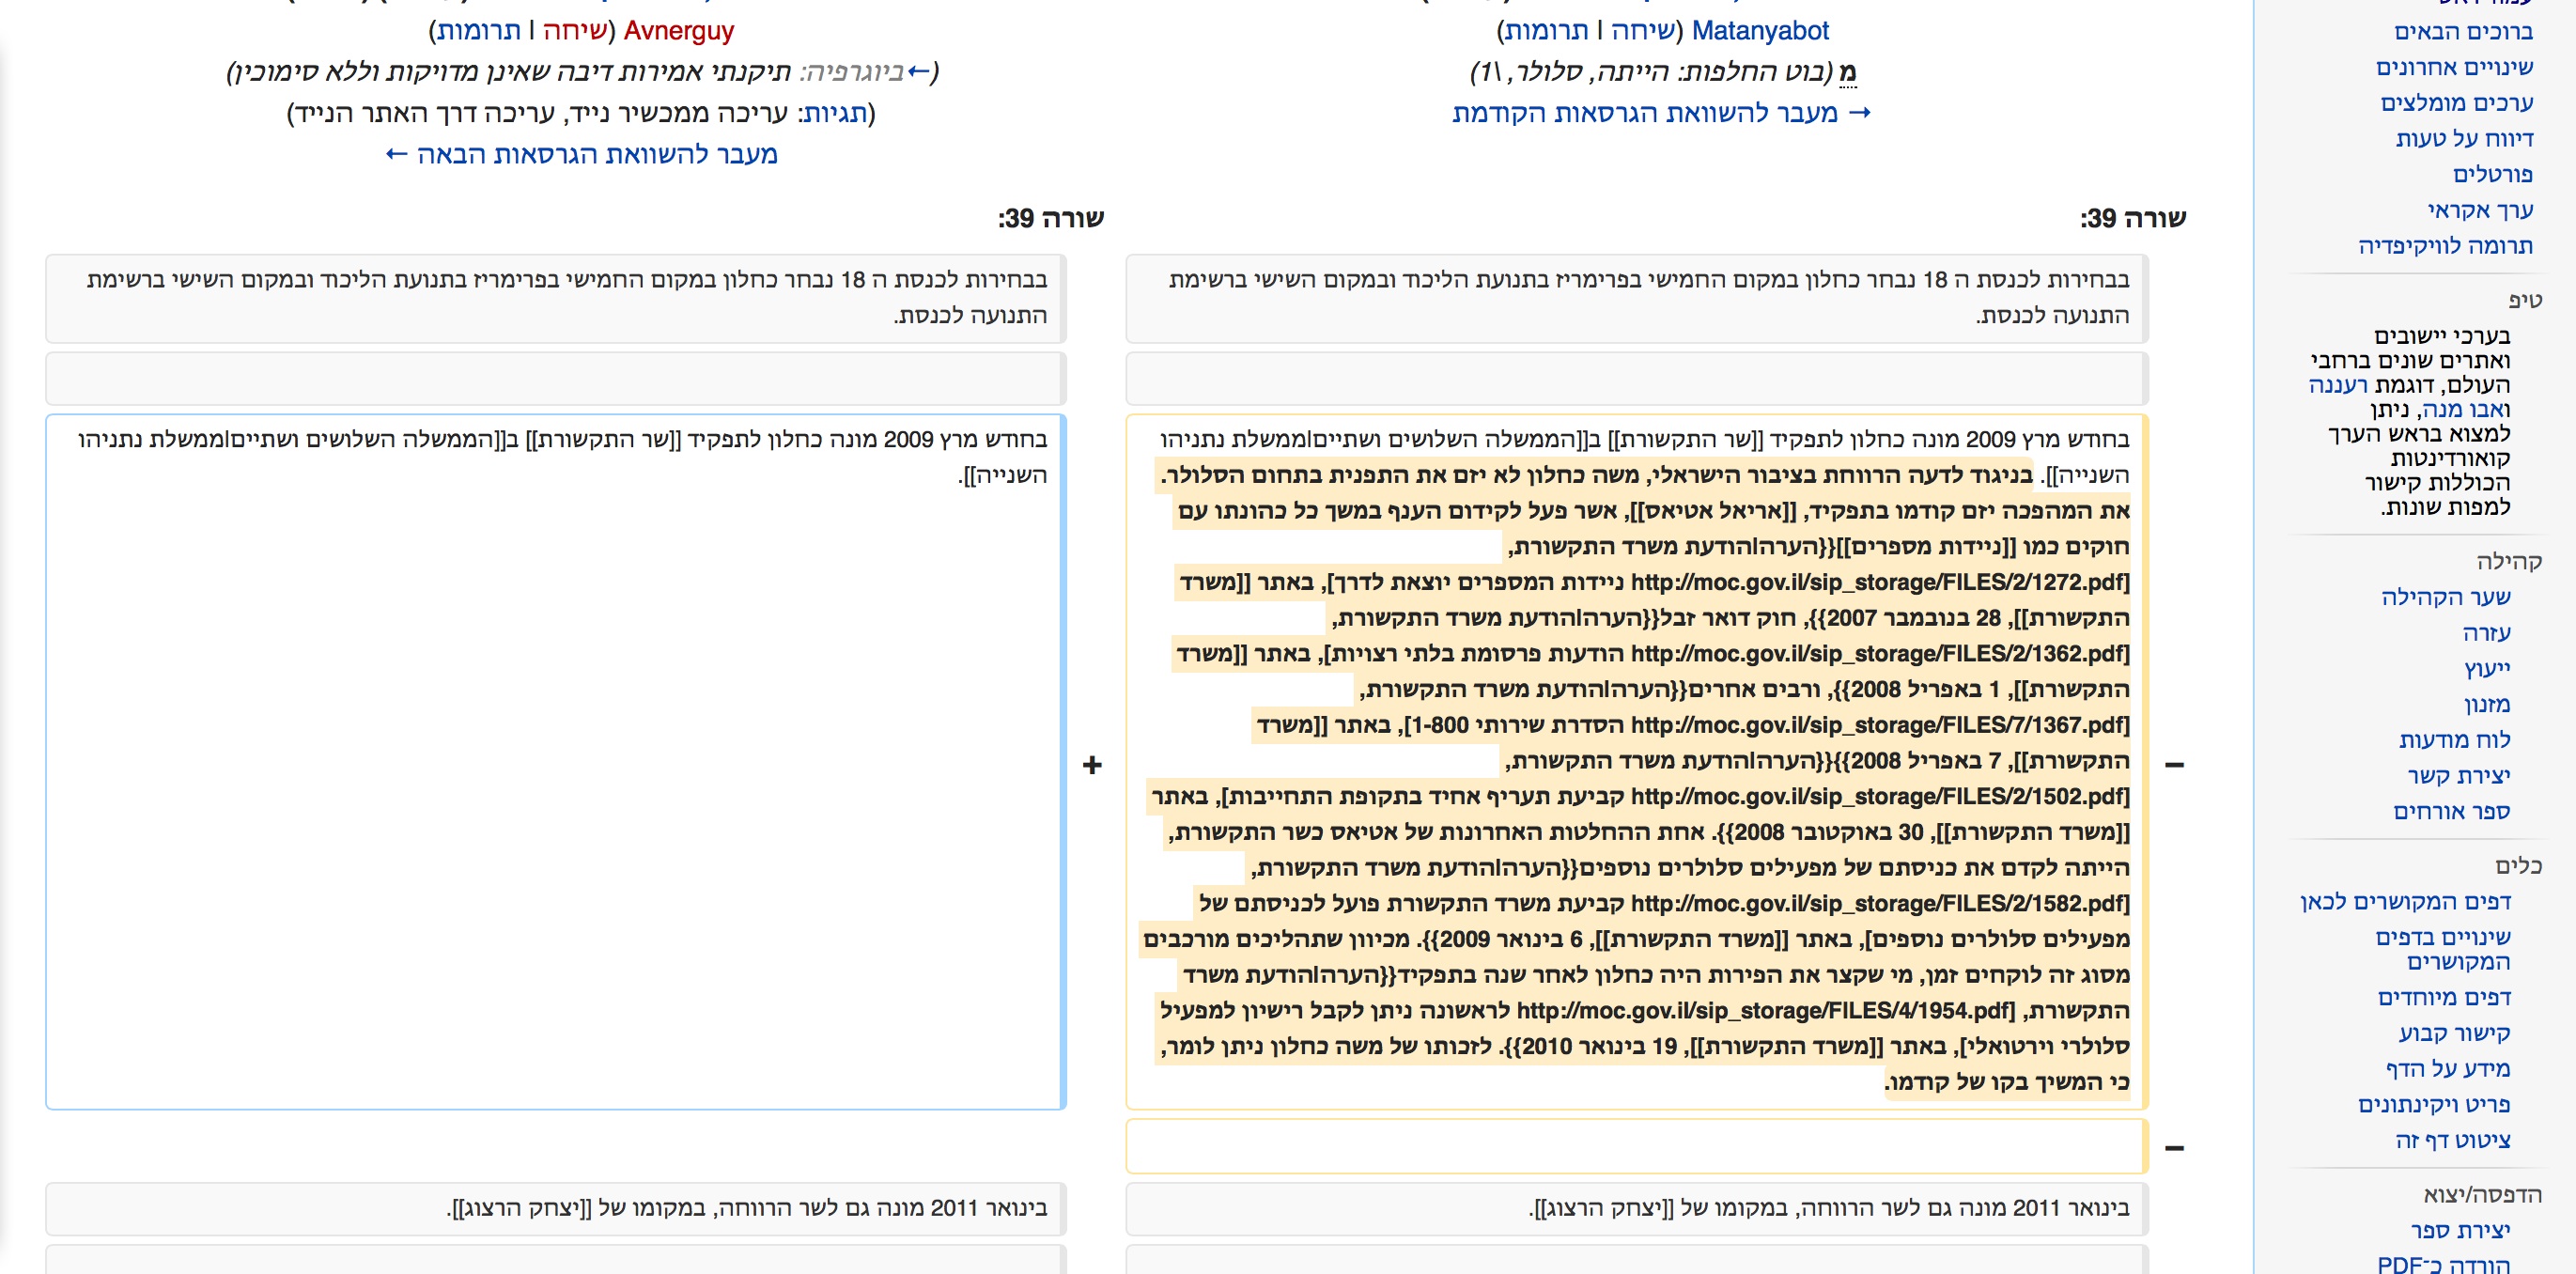This screenshot has height=1274, width=2576.
Task: Click donate to Wikipedia (תרומה לוויקיפדיה)
Action: tap(2445, 246)
